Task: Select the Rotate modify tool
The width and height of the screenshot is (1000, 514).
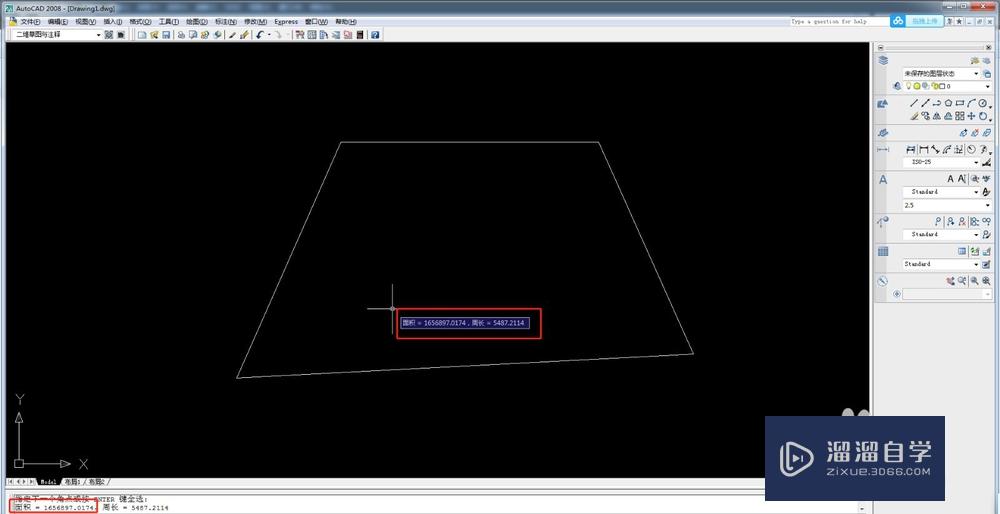Action: tap(983, 116)
